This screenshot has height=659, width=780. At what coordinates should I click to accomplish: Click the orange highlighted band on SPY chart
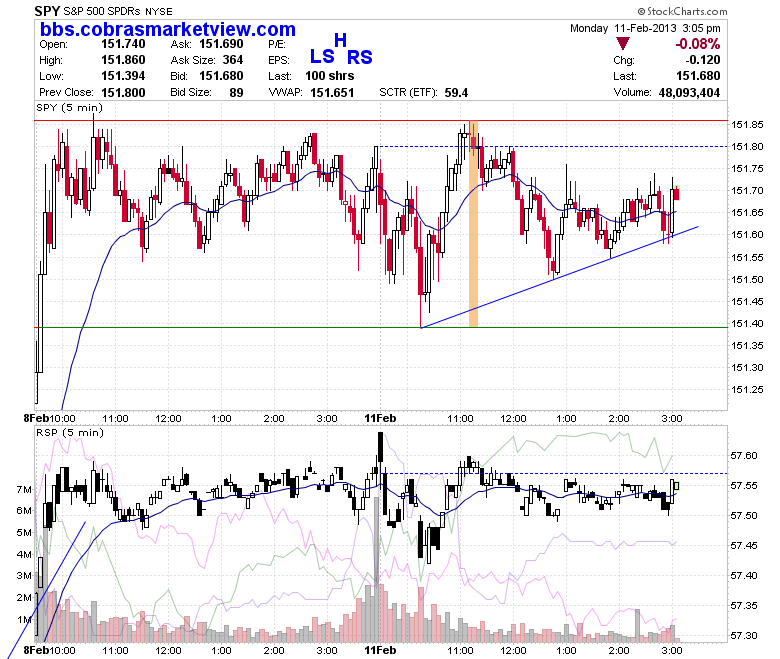tap(474, 224)
